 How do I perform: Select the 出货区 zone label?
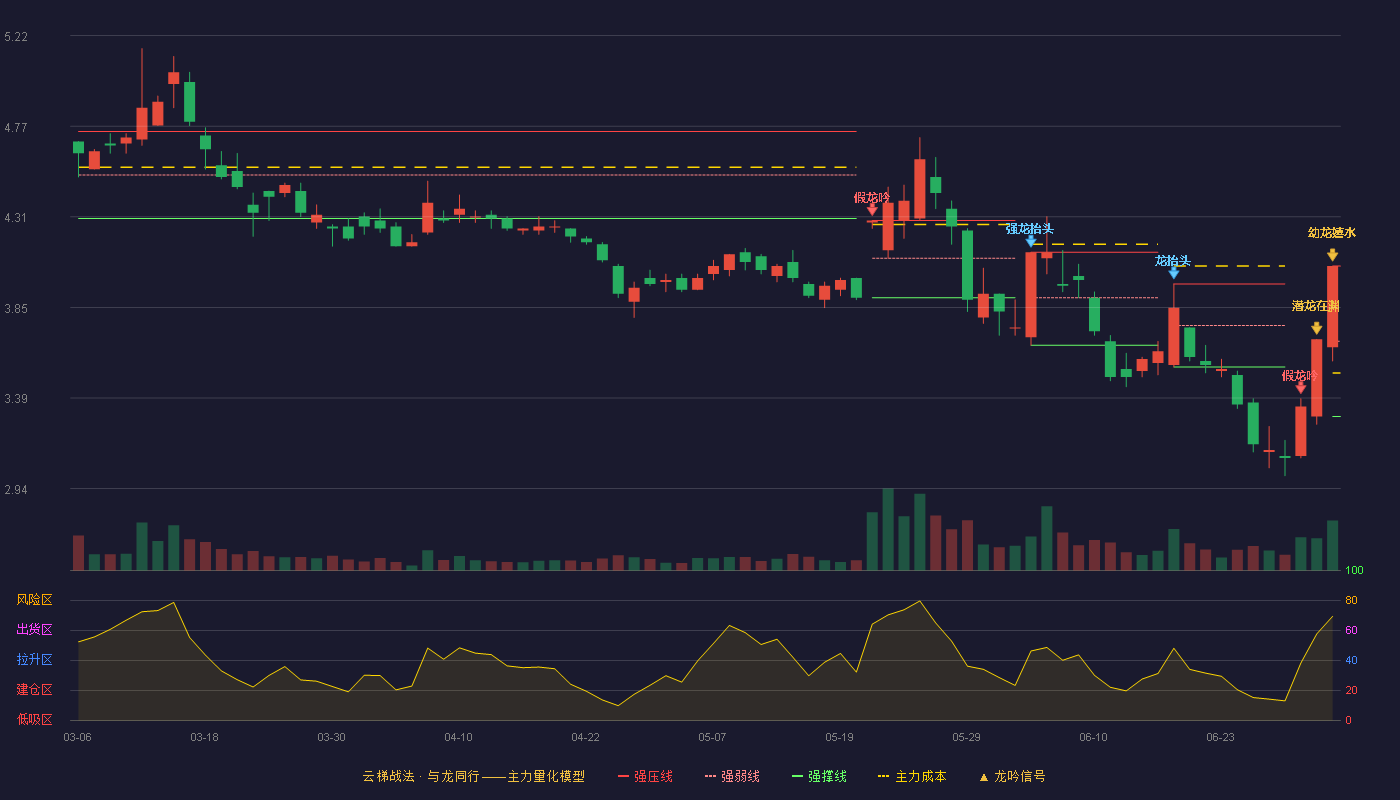(x=34, y=630)
